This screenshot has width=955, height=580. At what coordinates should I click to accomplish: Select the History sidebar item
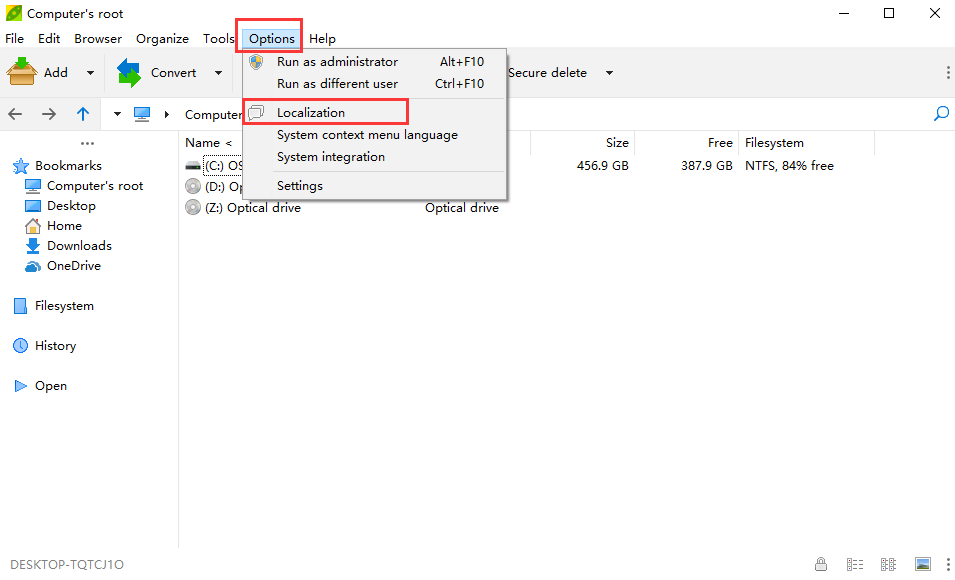[x=55, y=346]
